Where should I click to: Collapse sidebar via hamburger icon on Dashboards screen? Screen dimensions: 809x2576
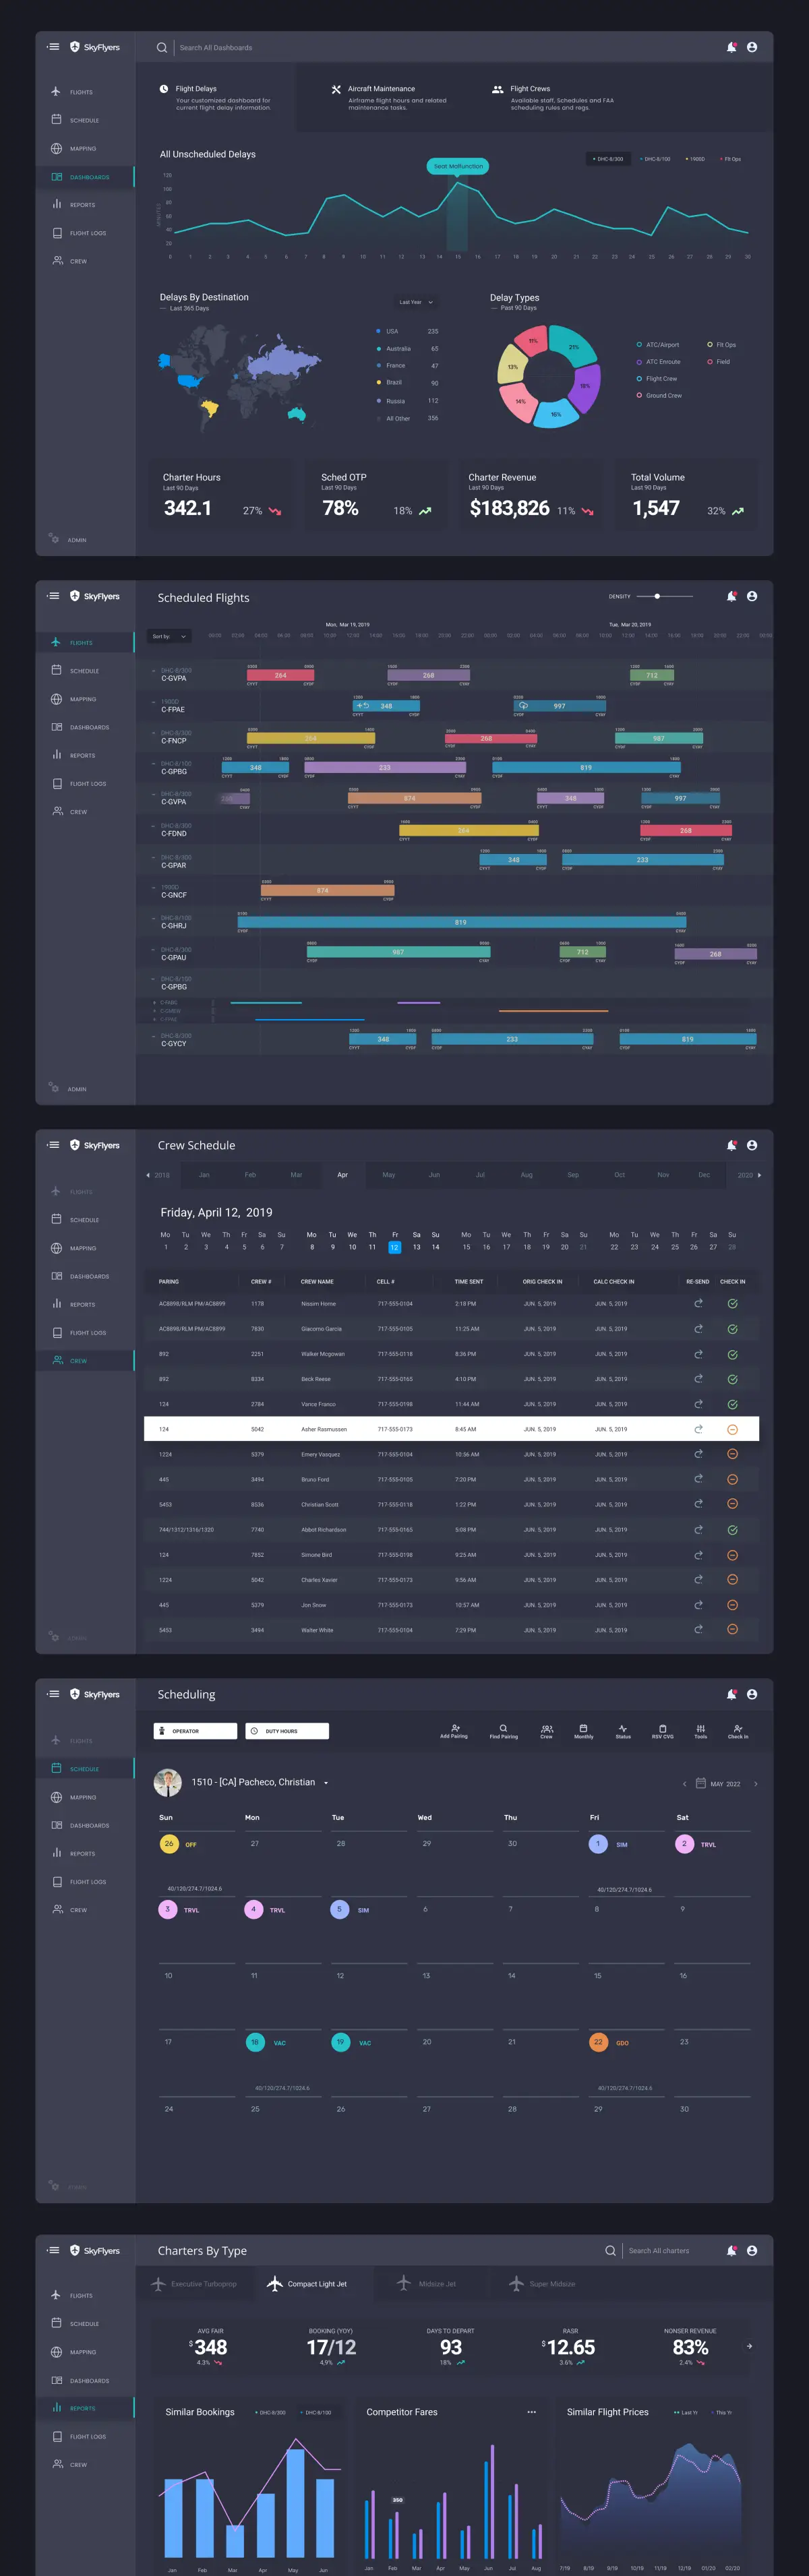pos(53,46)
